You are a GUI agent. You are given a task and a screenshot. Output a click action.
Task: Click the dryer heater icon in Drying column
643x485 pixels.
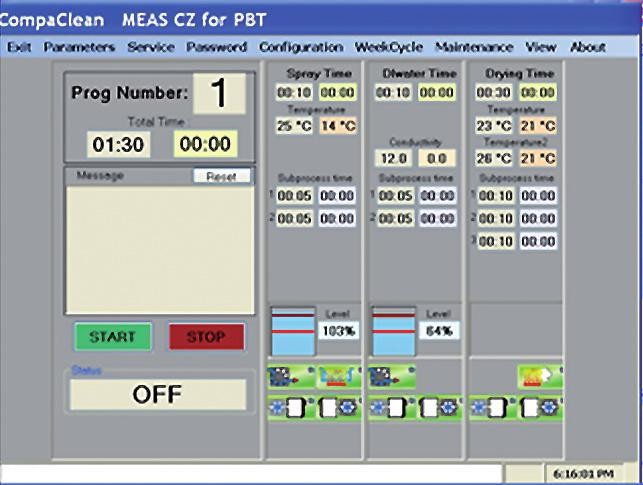[537, 377]
